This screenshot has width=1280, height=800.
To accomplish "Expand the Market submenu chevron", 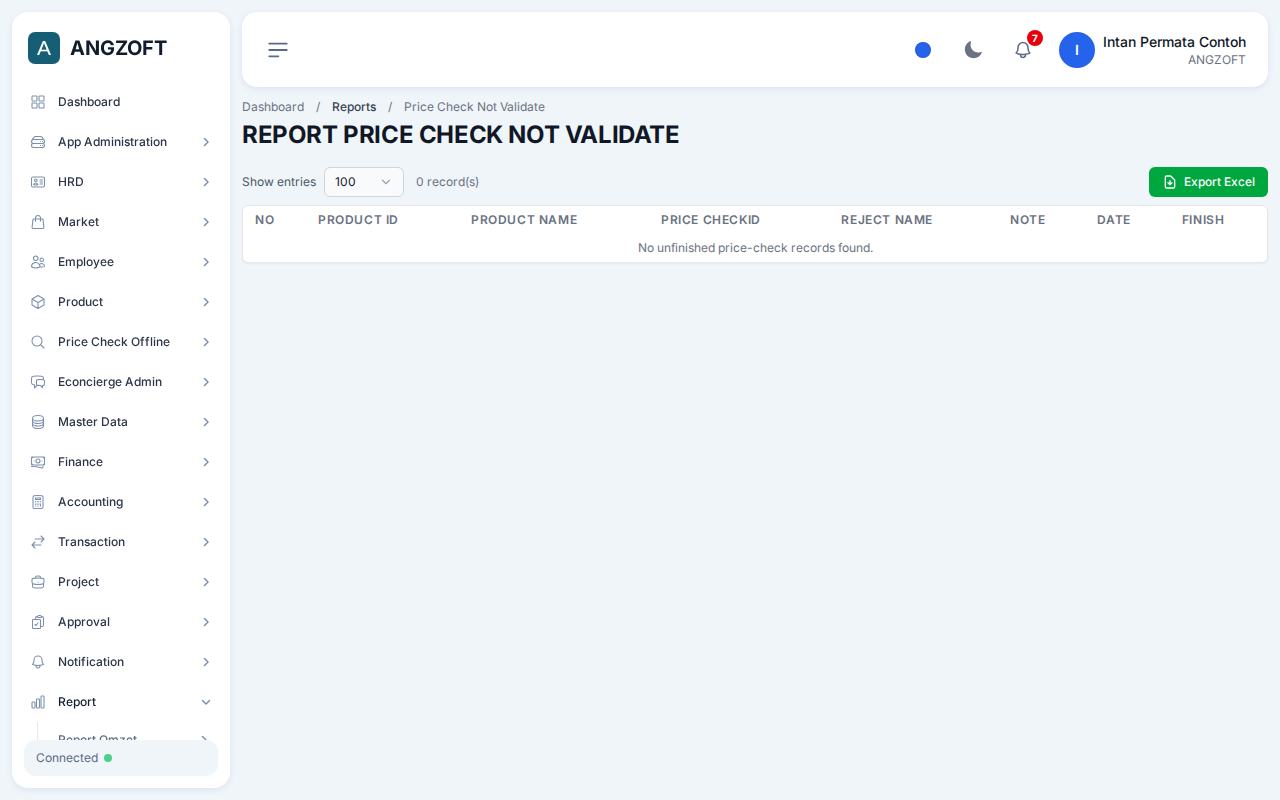I will point(206,222).
